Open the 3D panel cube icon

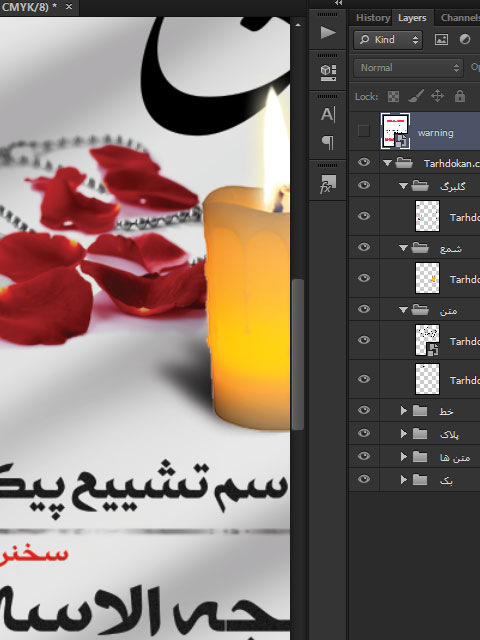(328, 73)
